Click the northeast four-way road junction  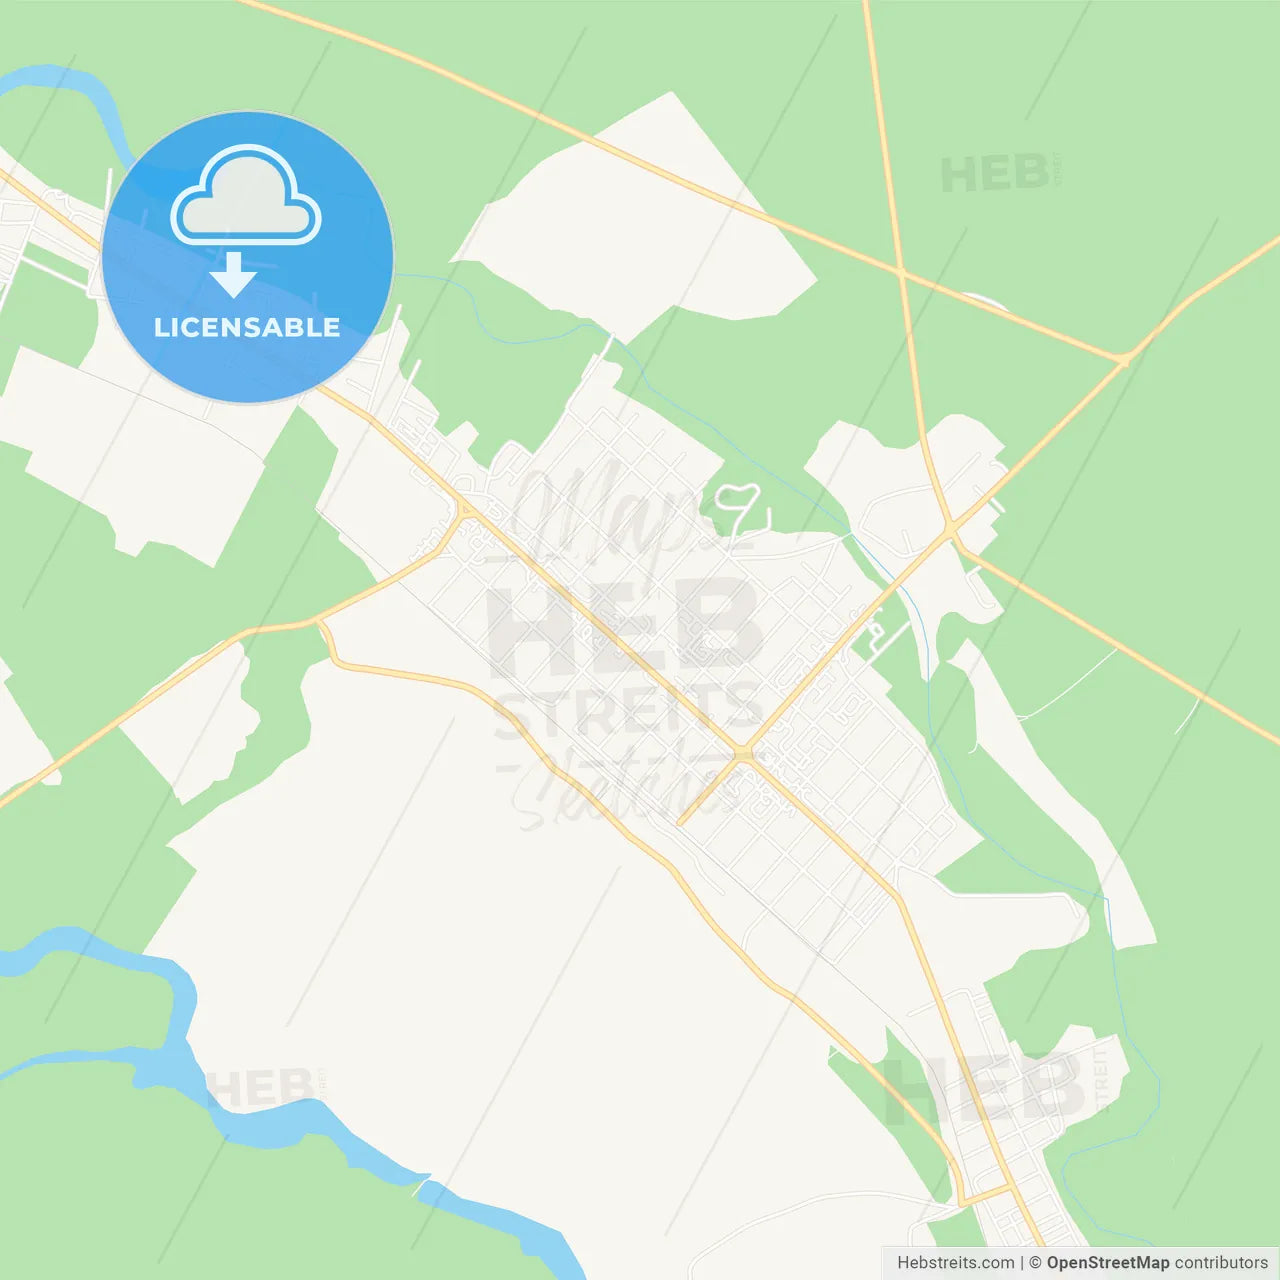pyautogui.click(x=951, y=527)
